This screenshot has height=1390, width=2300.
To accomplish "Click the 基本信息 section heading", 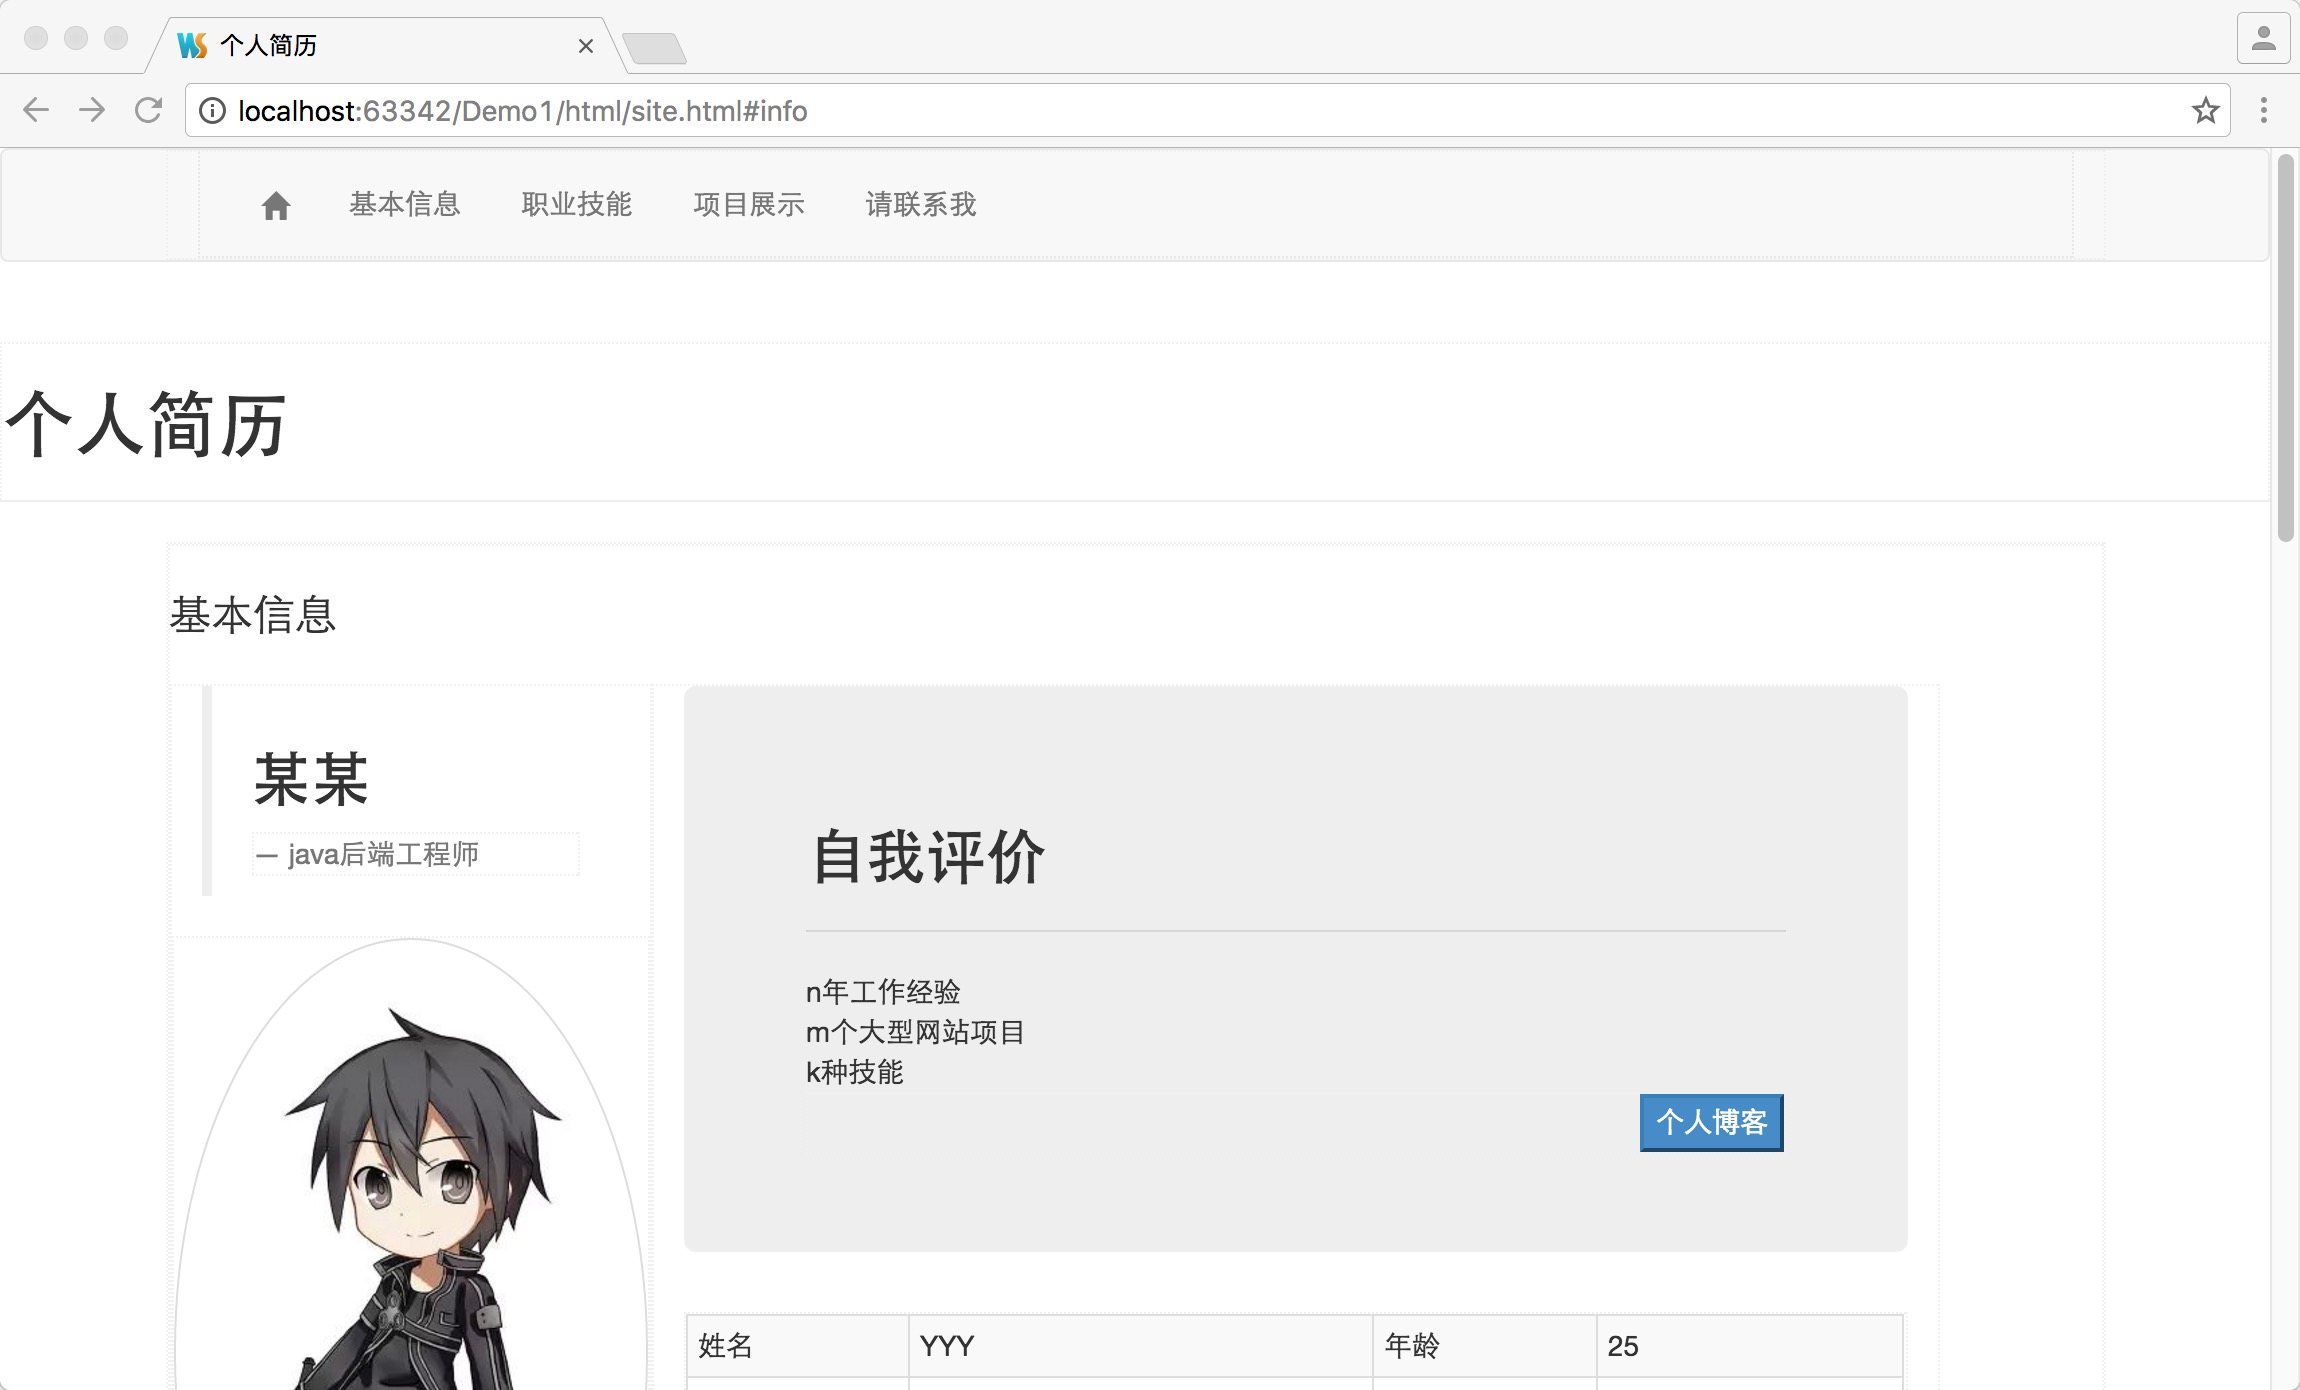I will pyautogui.click(x=253, y=614).
